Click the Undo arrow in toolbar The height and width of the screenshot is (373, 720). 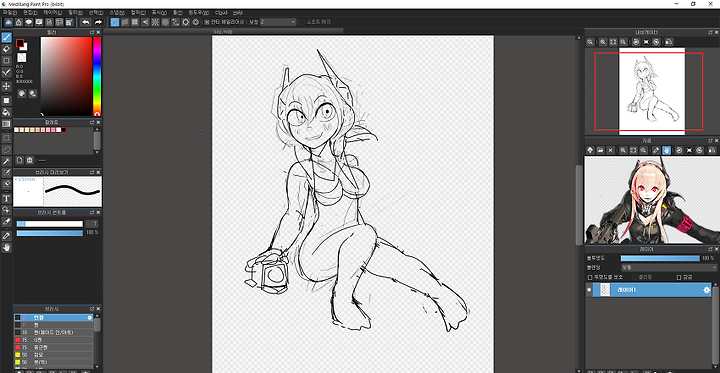(85, 22)
